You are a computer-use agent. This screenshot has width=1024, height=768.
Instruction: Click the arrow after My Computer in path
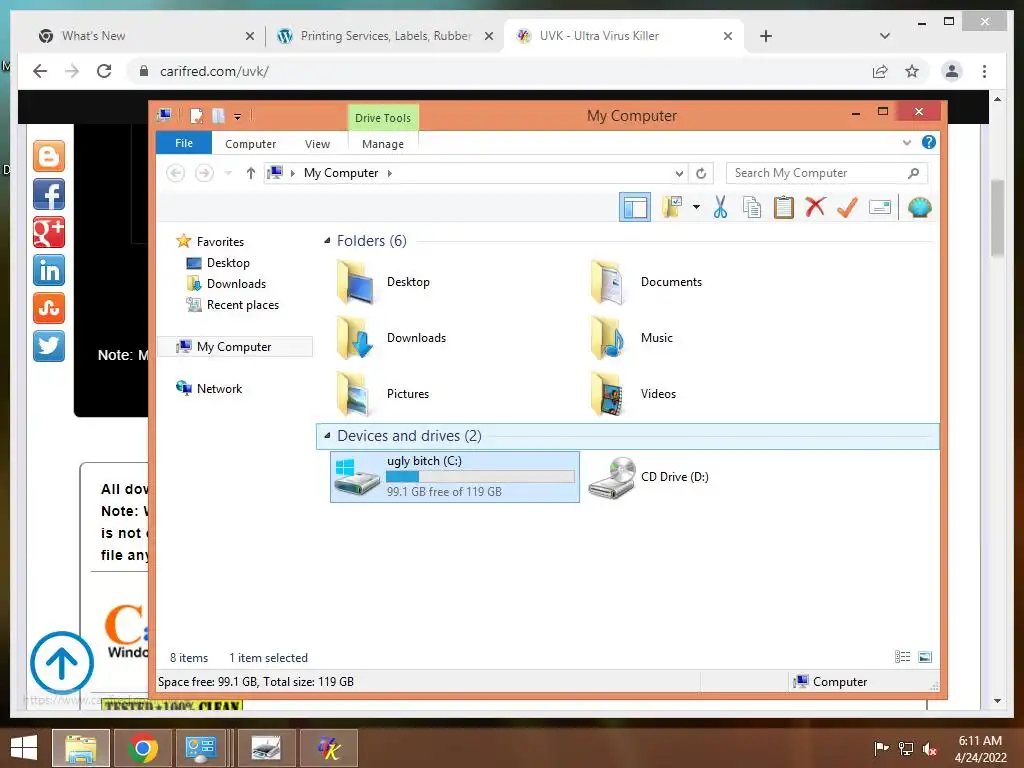(x=390, y=173)
